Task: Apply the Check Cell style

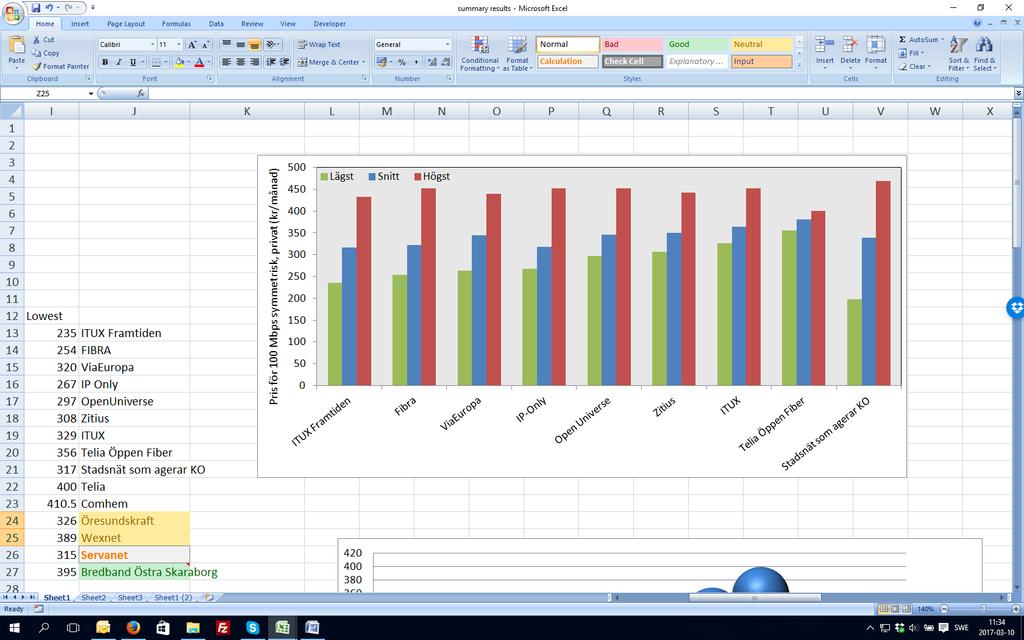Action: [632, 61]
